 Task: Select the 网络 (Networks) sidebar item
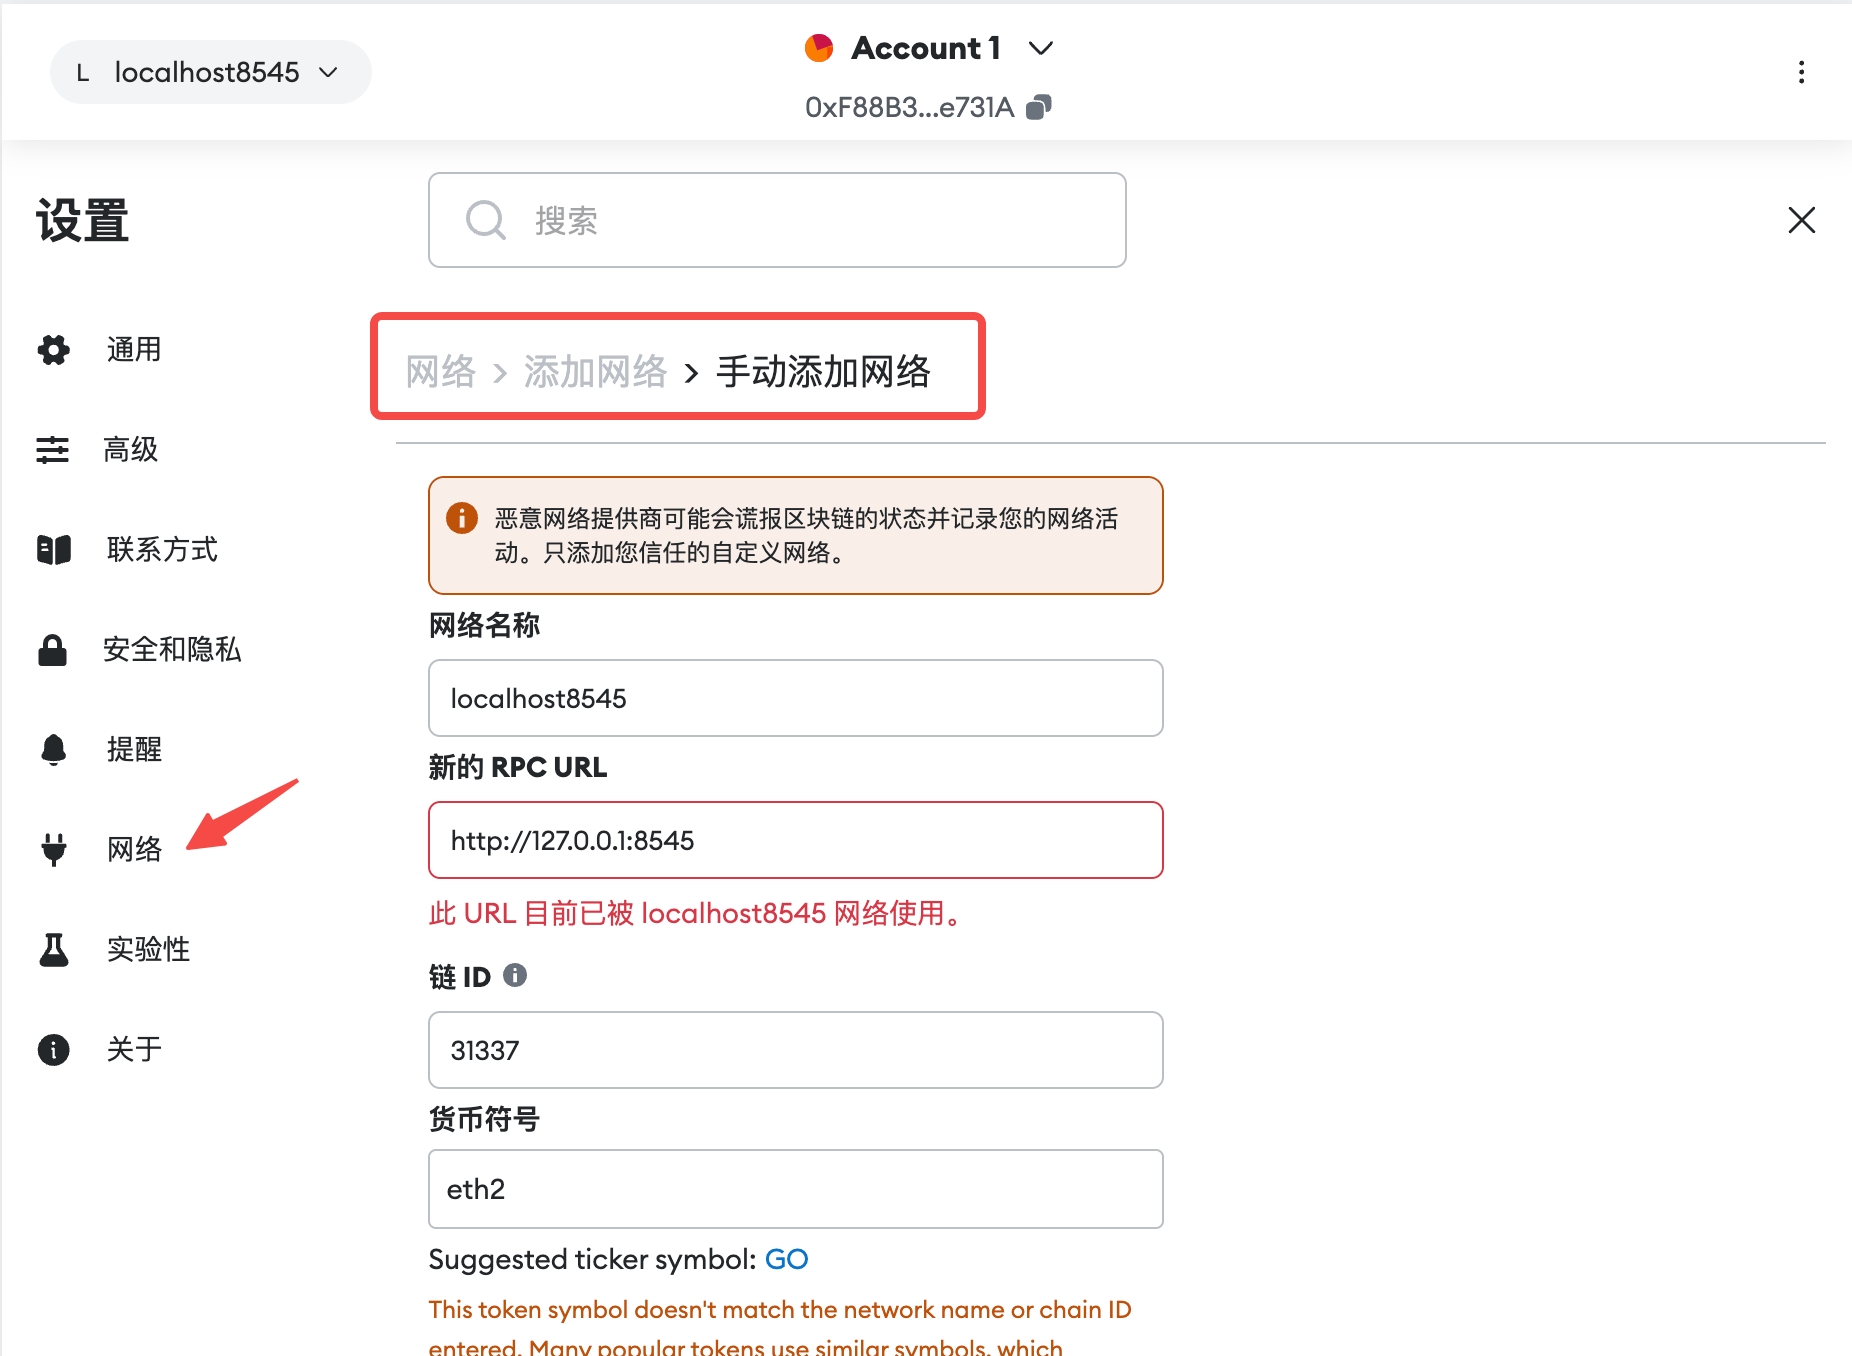click(134, 849)
